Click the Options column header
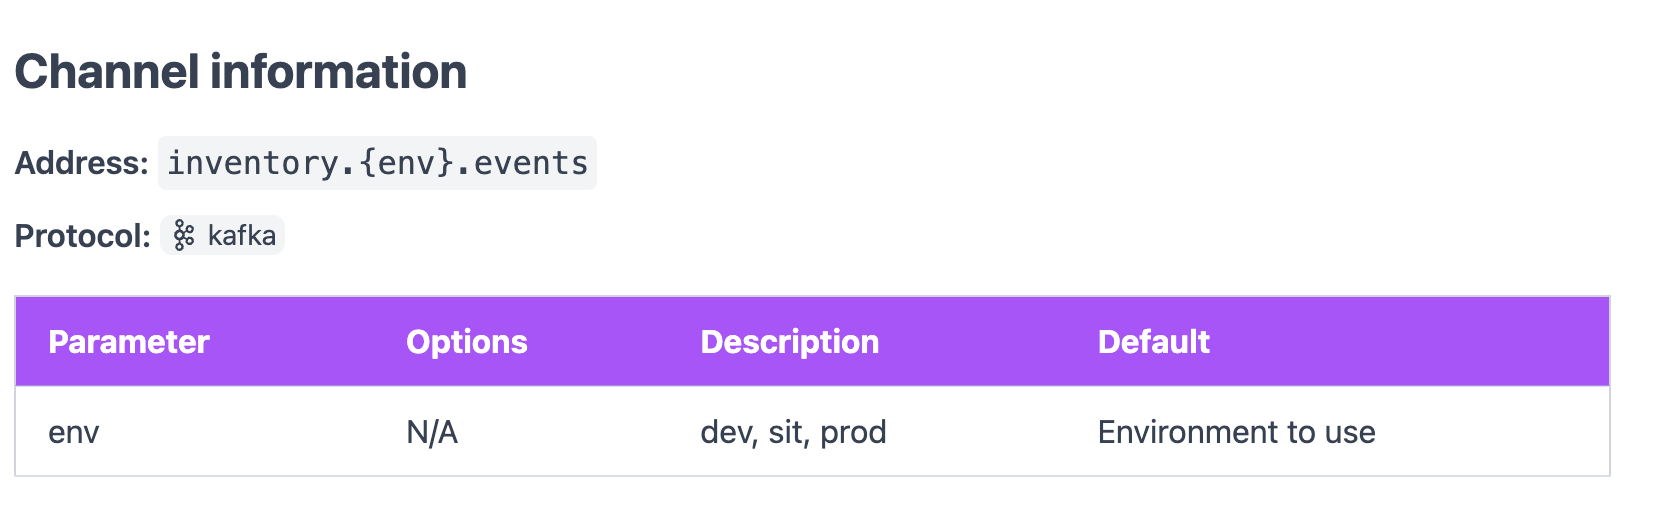Viewport: 1658px width, 518px height. pos(467,342)
